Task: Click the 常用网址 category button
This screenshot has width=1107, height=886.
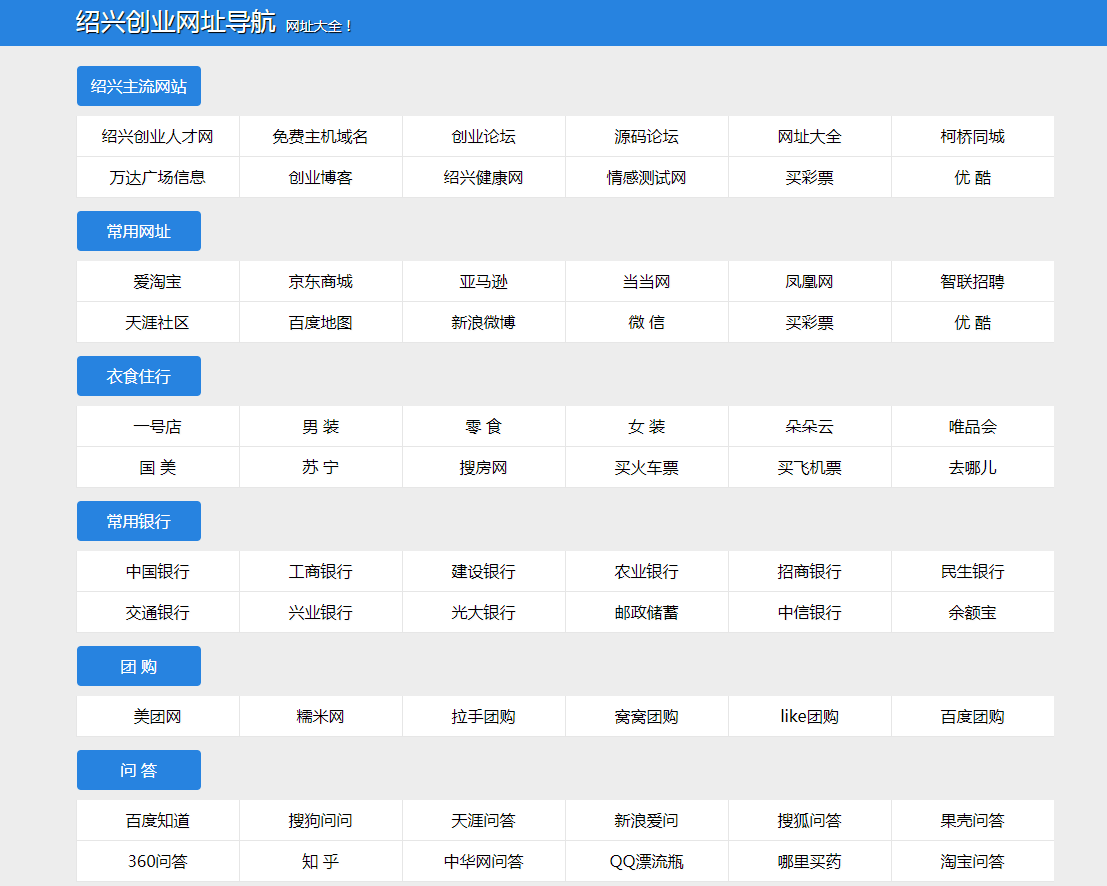Action: (x=138, y=231)
